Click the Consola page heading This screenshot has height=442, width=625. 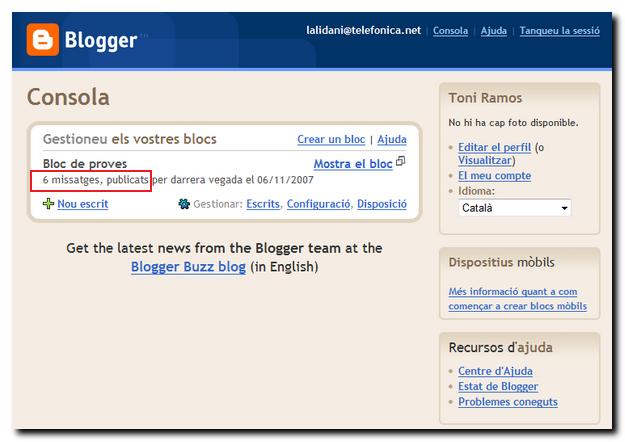[68, 97]
